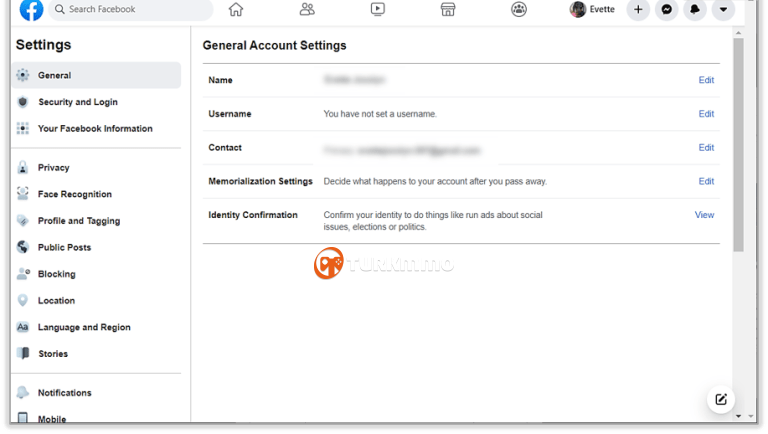Image resolution: width=768 pixels, height=434 pixels.
Task: Open Evette's profile avatar
Action: [x=577, y=9]
